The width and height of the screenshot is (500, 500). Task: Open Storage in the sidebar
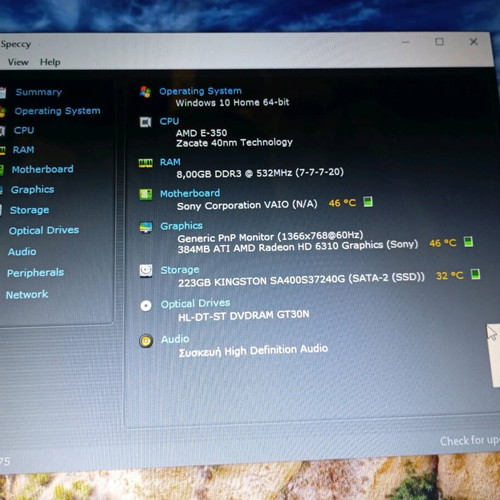29,210
